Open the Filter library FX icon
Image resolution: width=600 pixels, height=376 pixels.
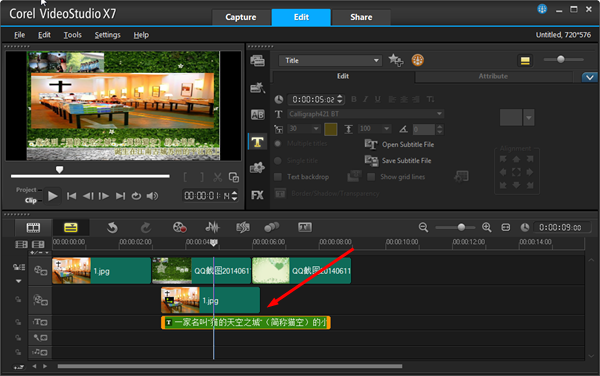pyautogui.click(x=257, y=195)
